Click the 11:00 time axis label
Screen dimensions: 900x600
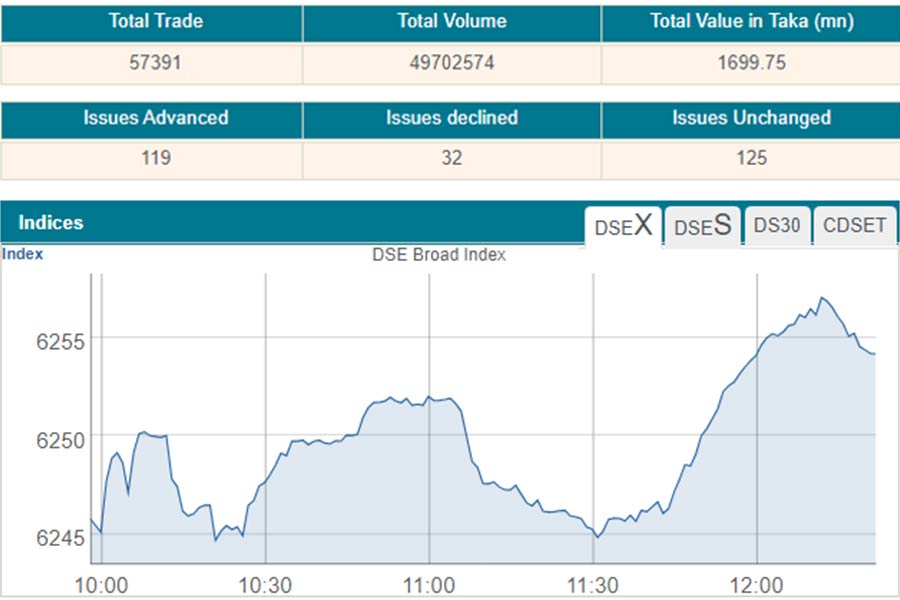click(x=429, y=585)
